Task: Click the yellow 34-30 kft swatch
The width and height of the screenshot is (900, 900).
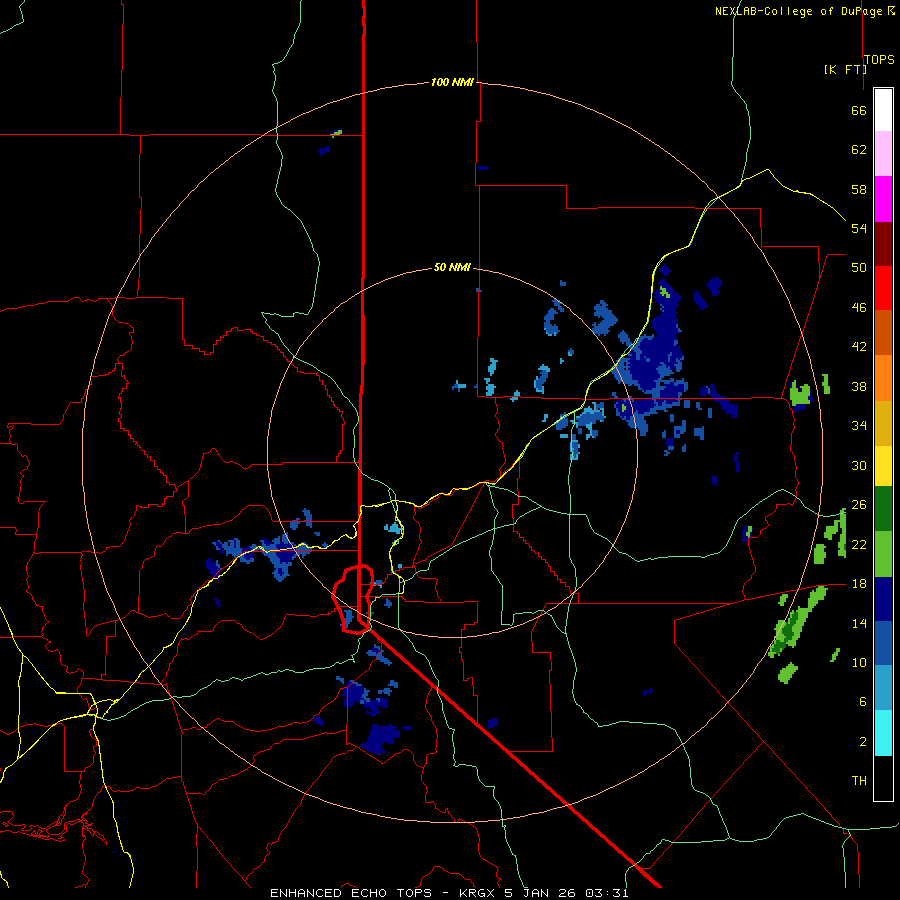Action: coord(883,465)
